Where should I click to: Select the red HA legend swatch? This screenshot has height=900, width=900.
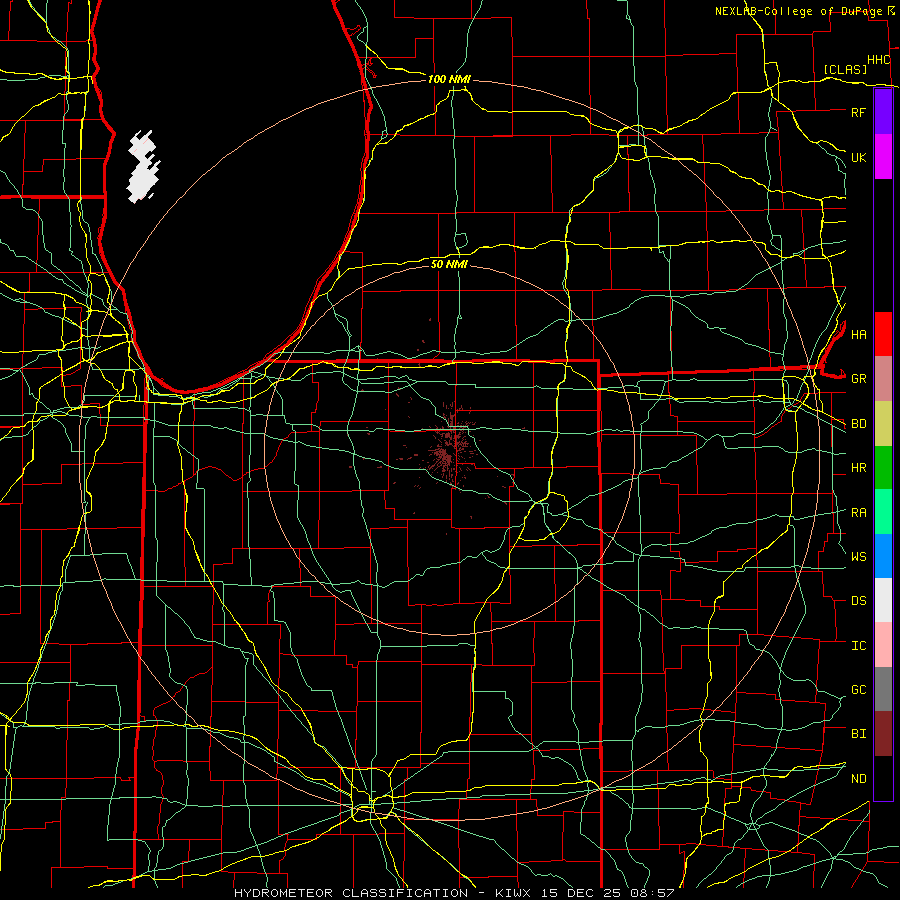pos(883,334)
